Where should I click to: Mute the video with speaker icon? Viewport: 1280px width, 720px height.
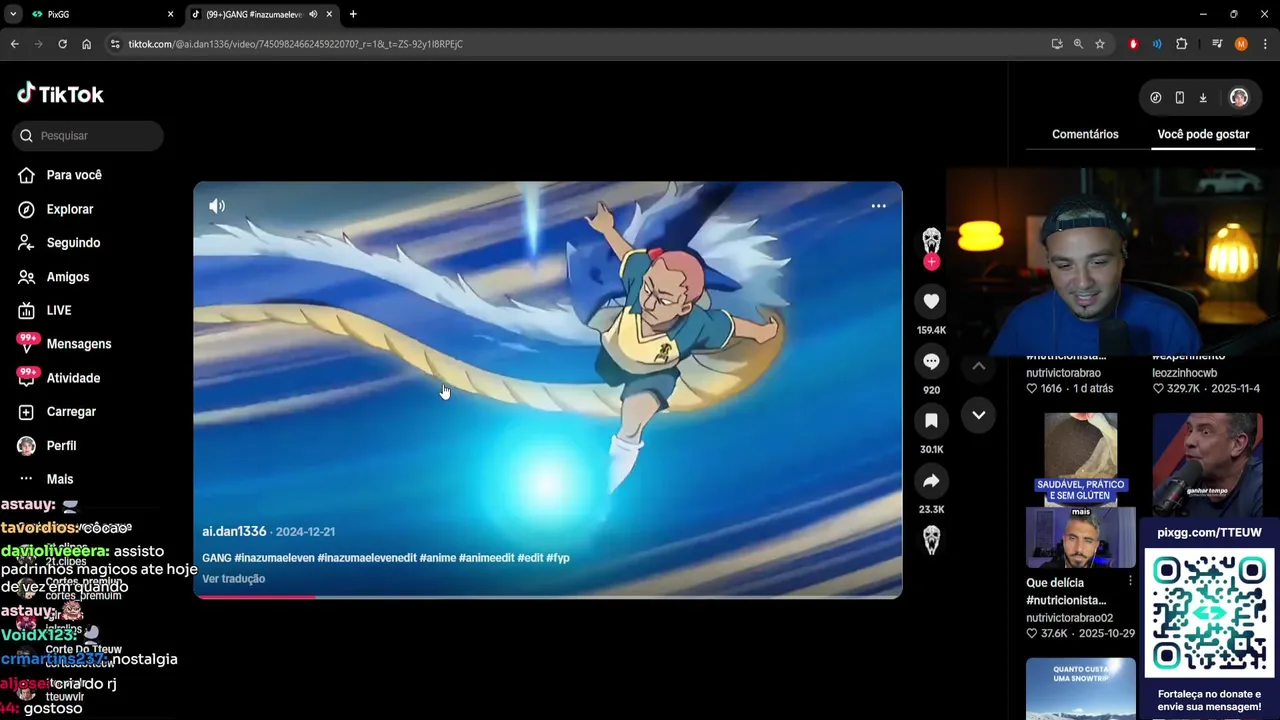[217, 206]
